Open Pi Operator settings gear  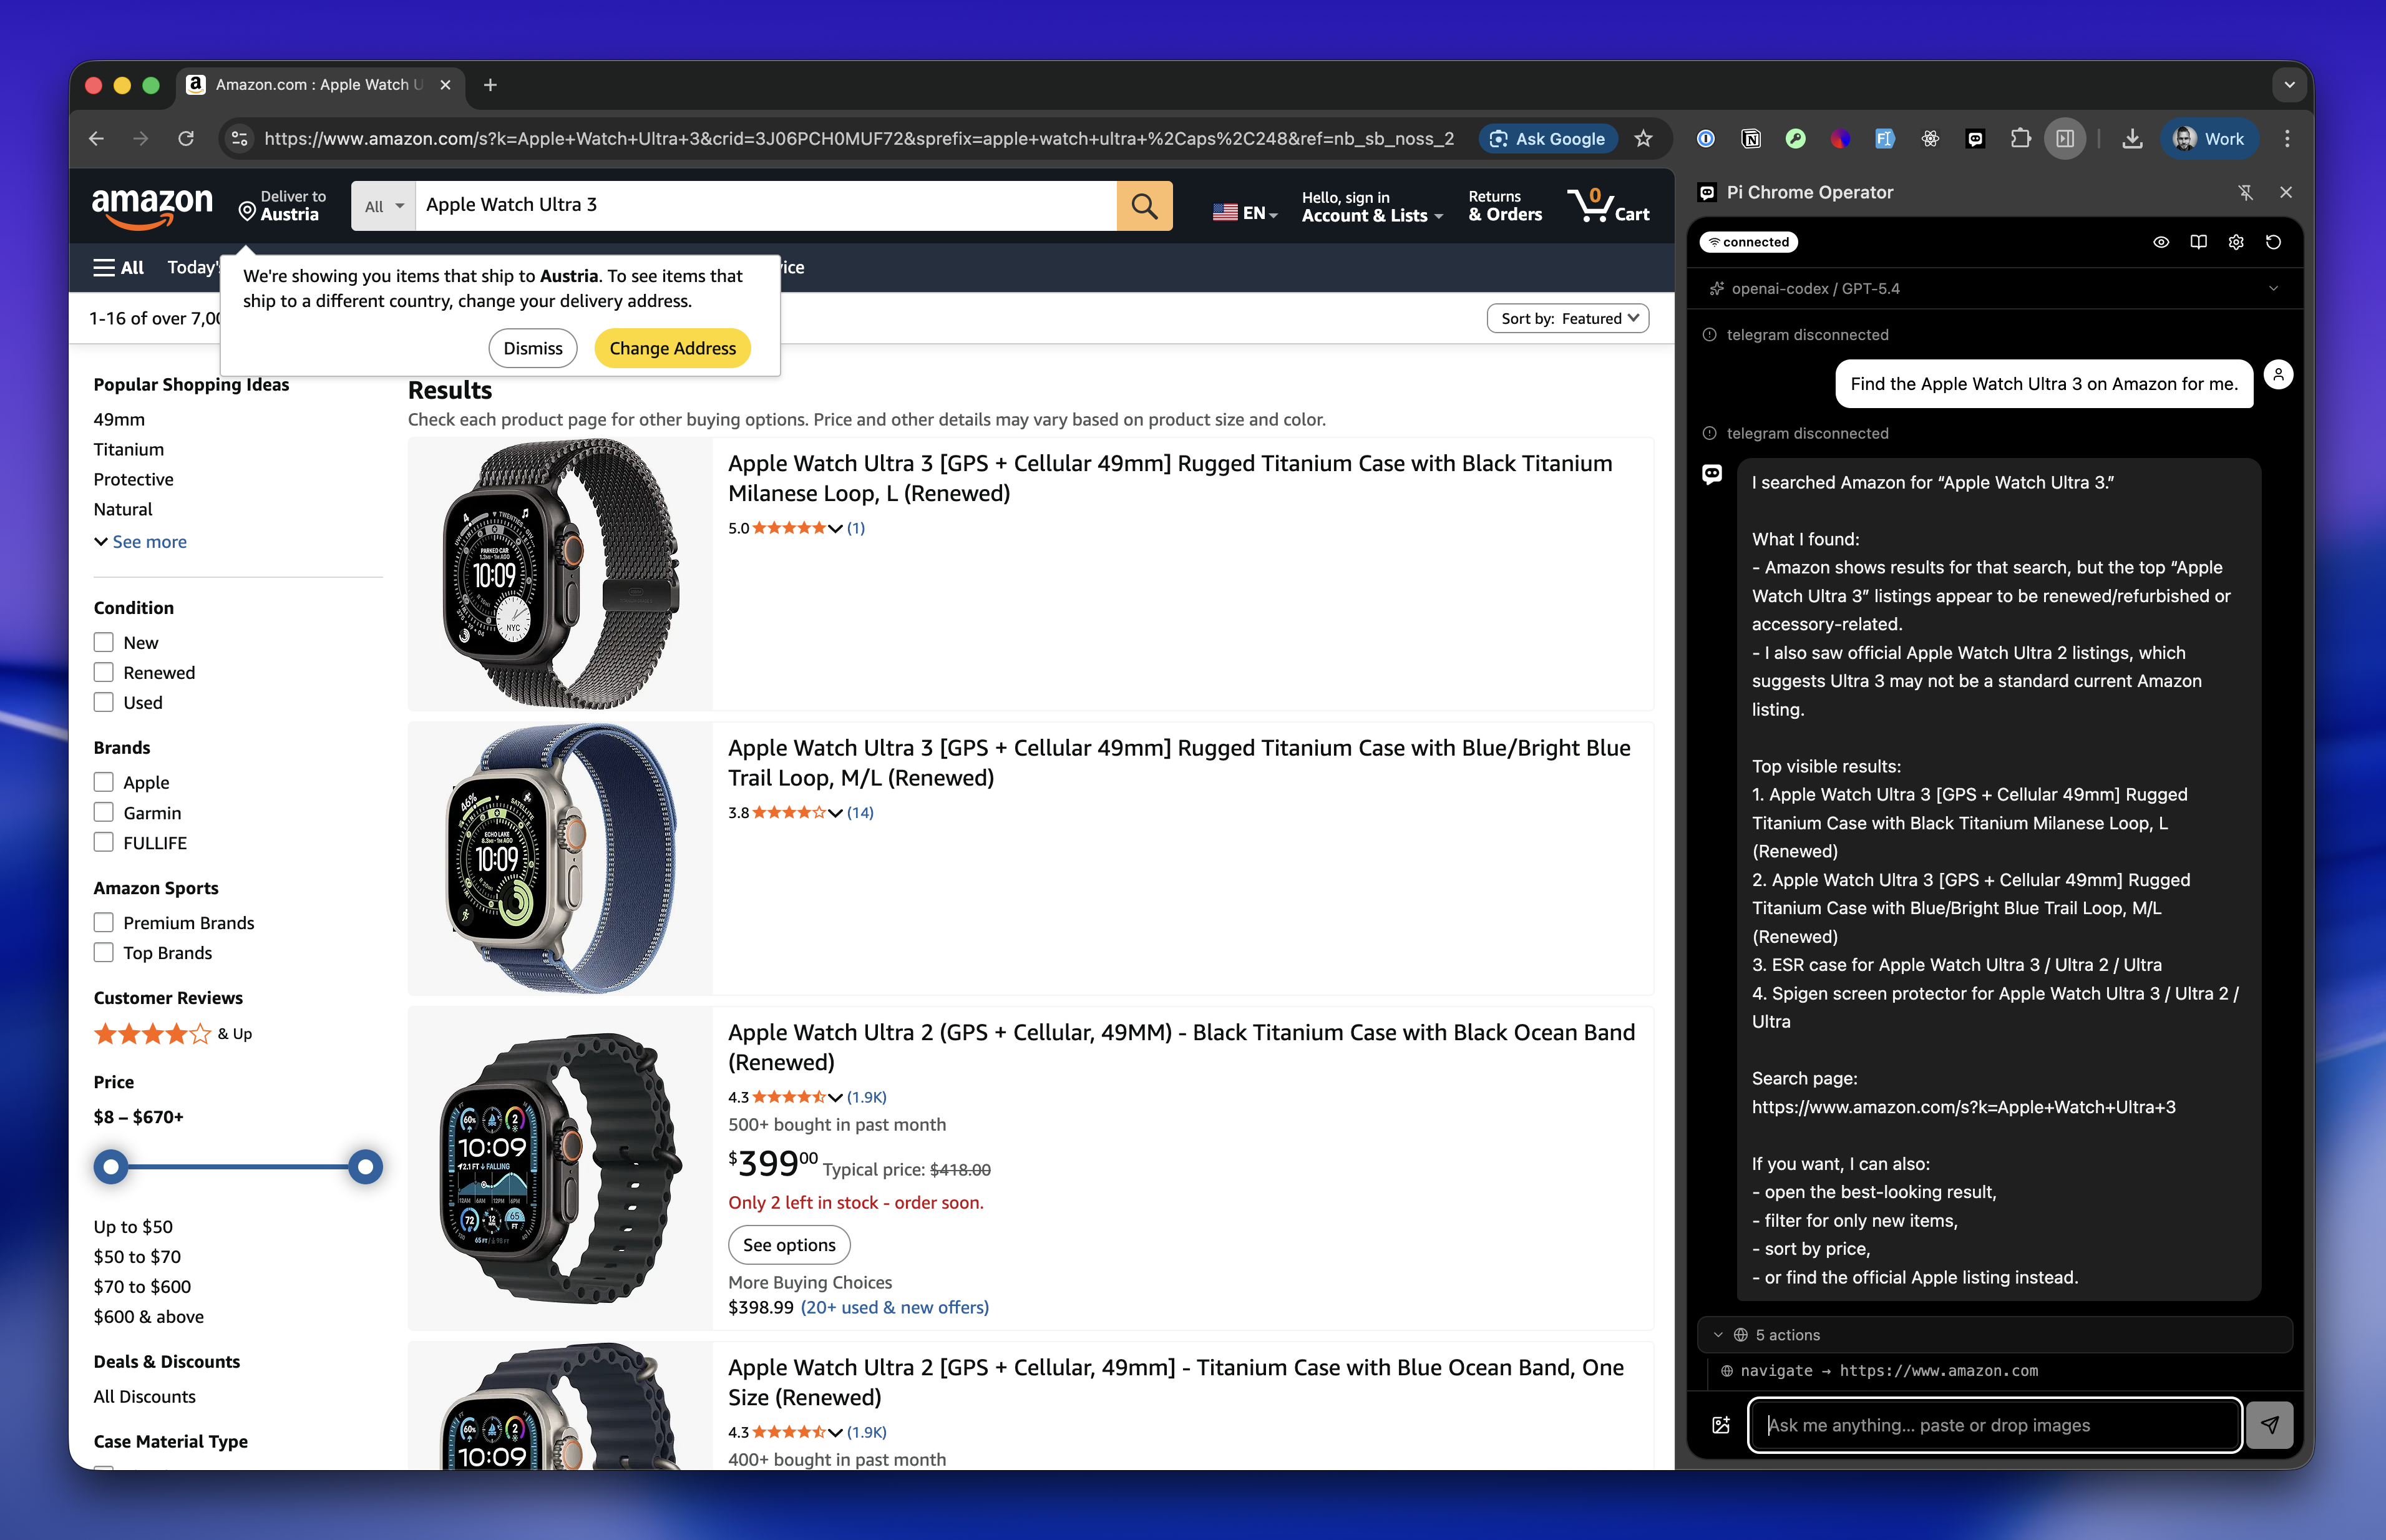pyautogui.click(x=2236, y=242)
